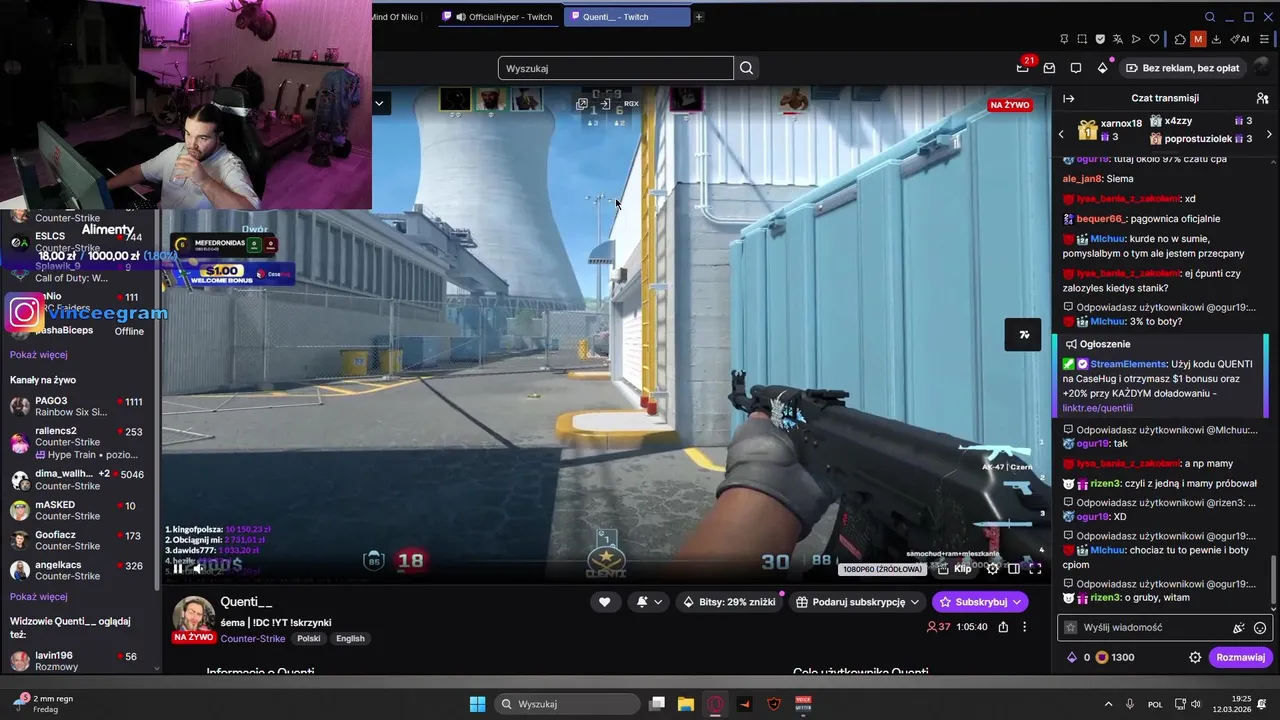Show previous gift leaderboard entry
1280x720 pixels.
point(1062,134)
